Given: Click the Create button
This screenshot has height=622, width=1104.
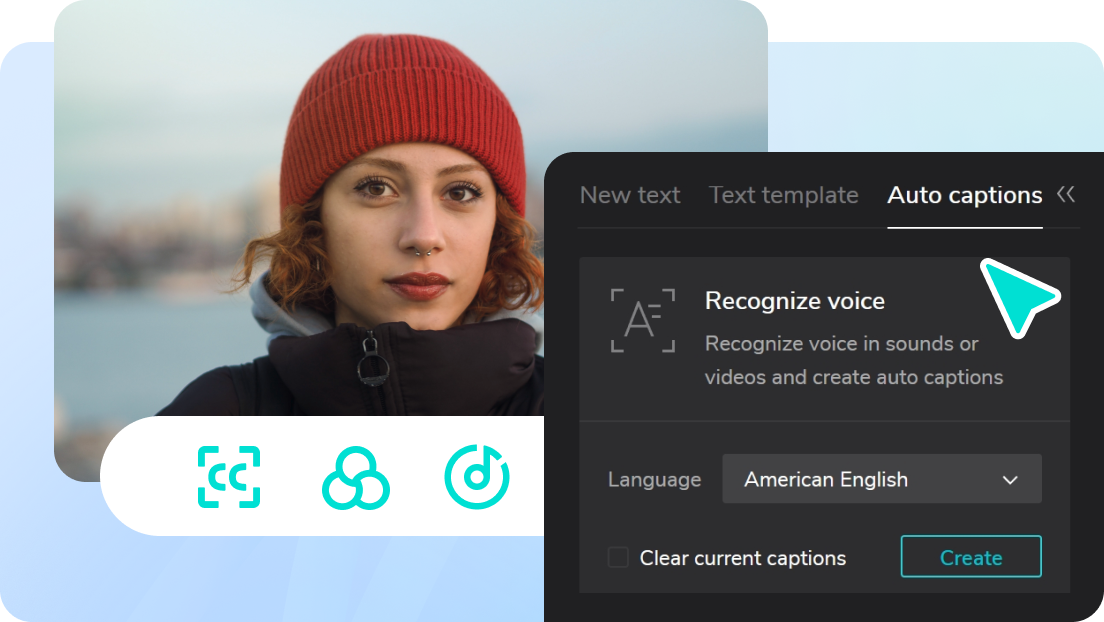Looking at the screenshot, I should click(x=971, y=556).
